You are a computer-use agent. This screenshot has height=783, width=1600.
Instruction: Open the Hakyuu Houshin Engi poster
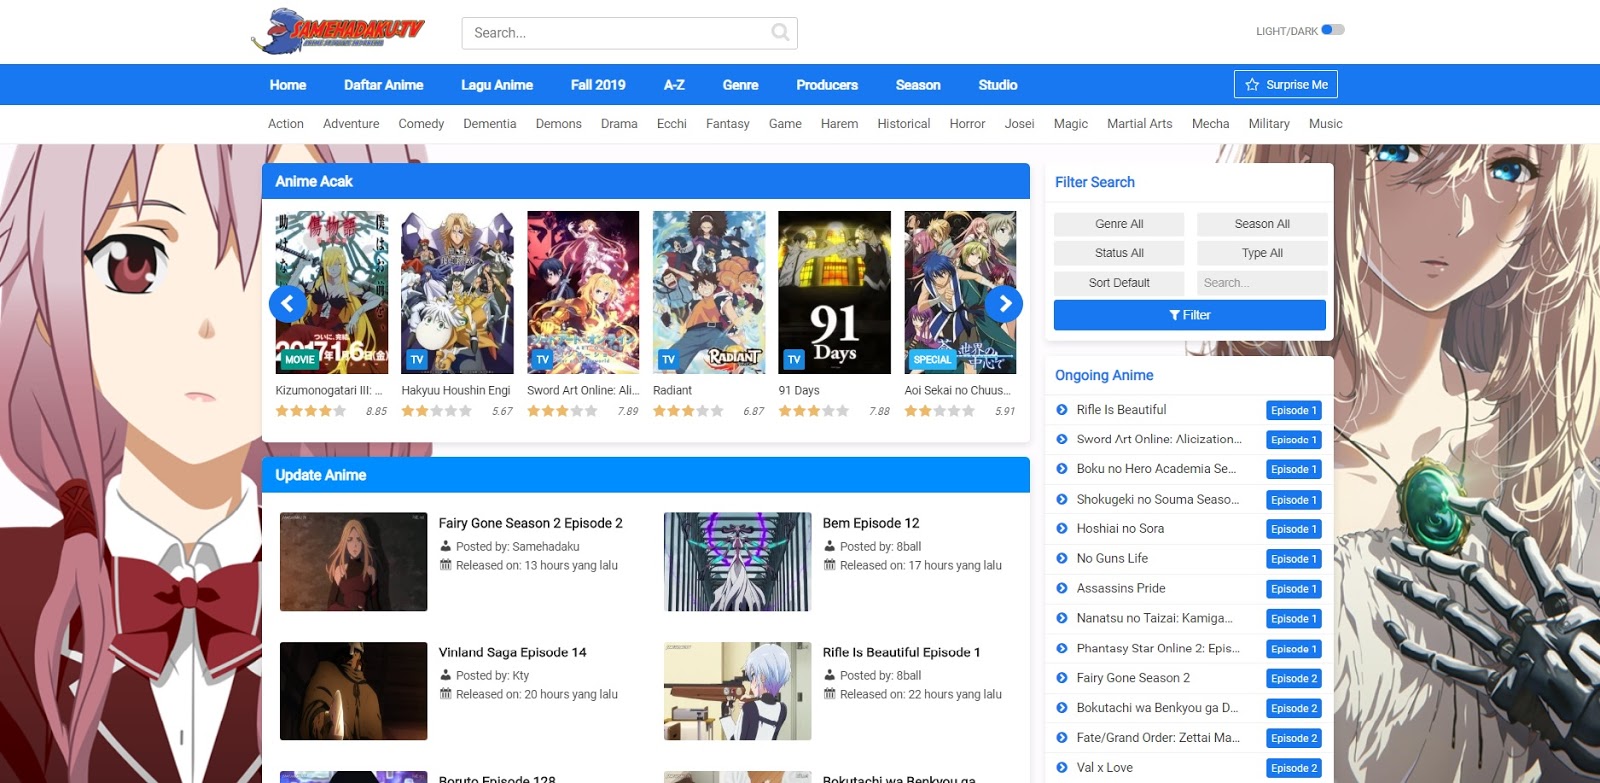(458, 292)
